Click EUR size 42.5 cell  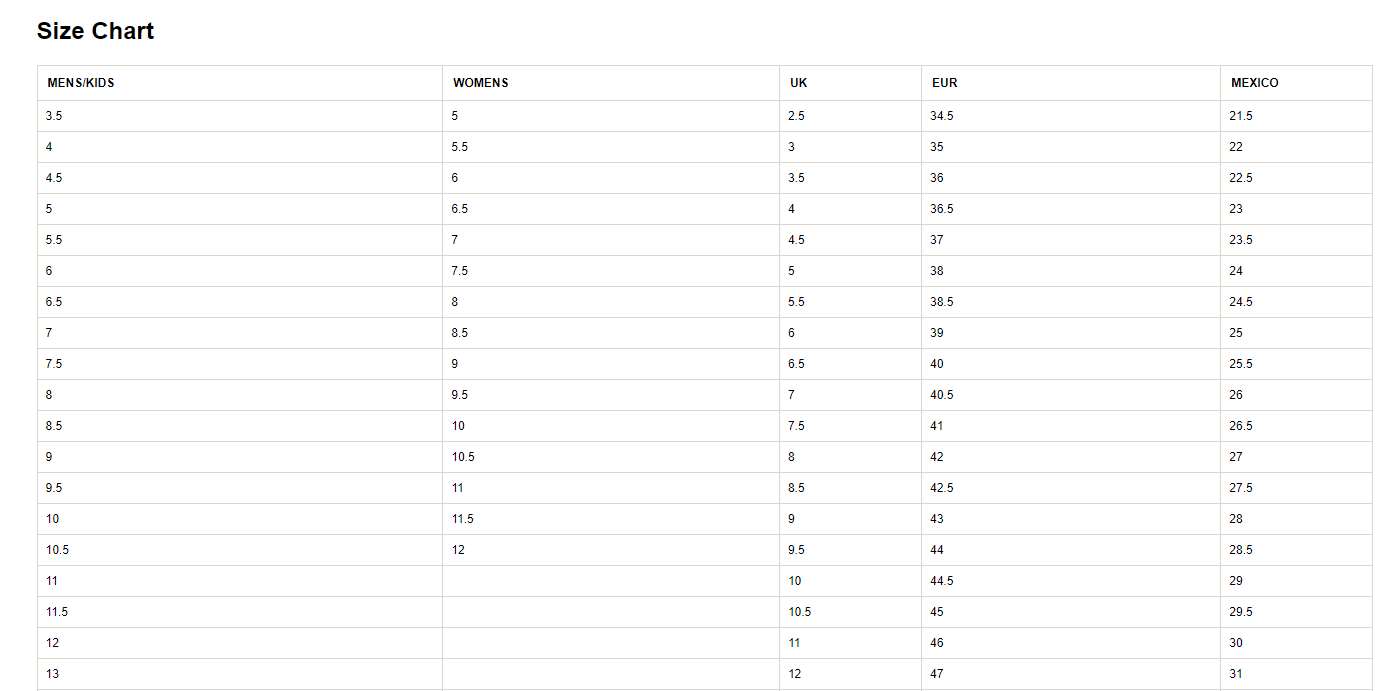tap(942, 488)
